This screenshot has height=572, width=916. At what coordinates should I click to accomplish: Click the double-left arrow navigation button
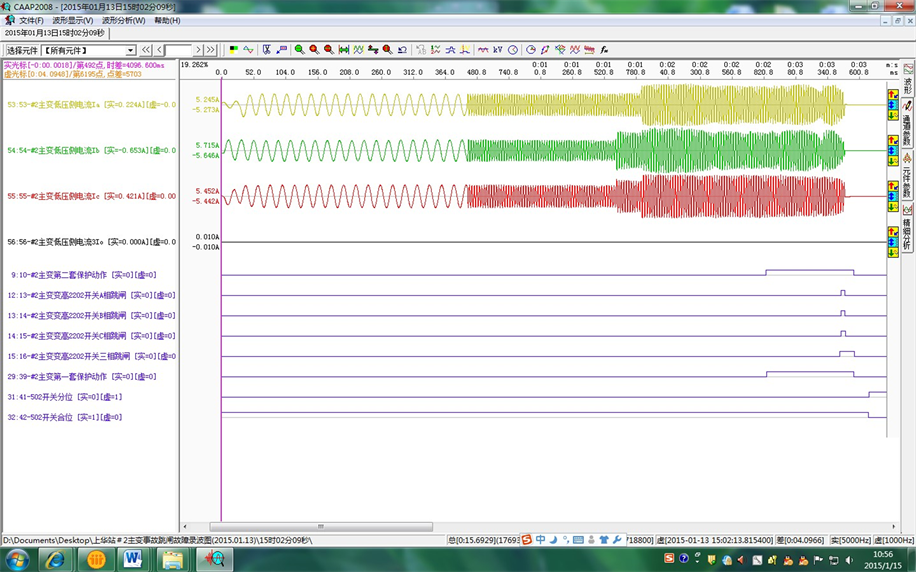coord(146,50)
